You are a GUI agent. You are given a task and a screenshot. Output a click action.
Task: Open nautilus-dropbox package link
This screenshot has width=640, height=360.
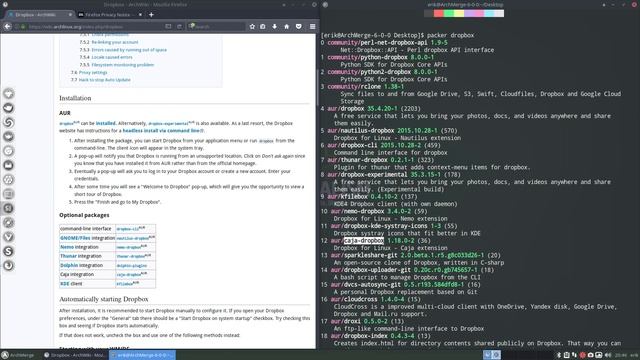click(133, 238)
